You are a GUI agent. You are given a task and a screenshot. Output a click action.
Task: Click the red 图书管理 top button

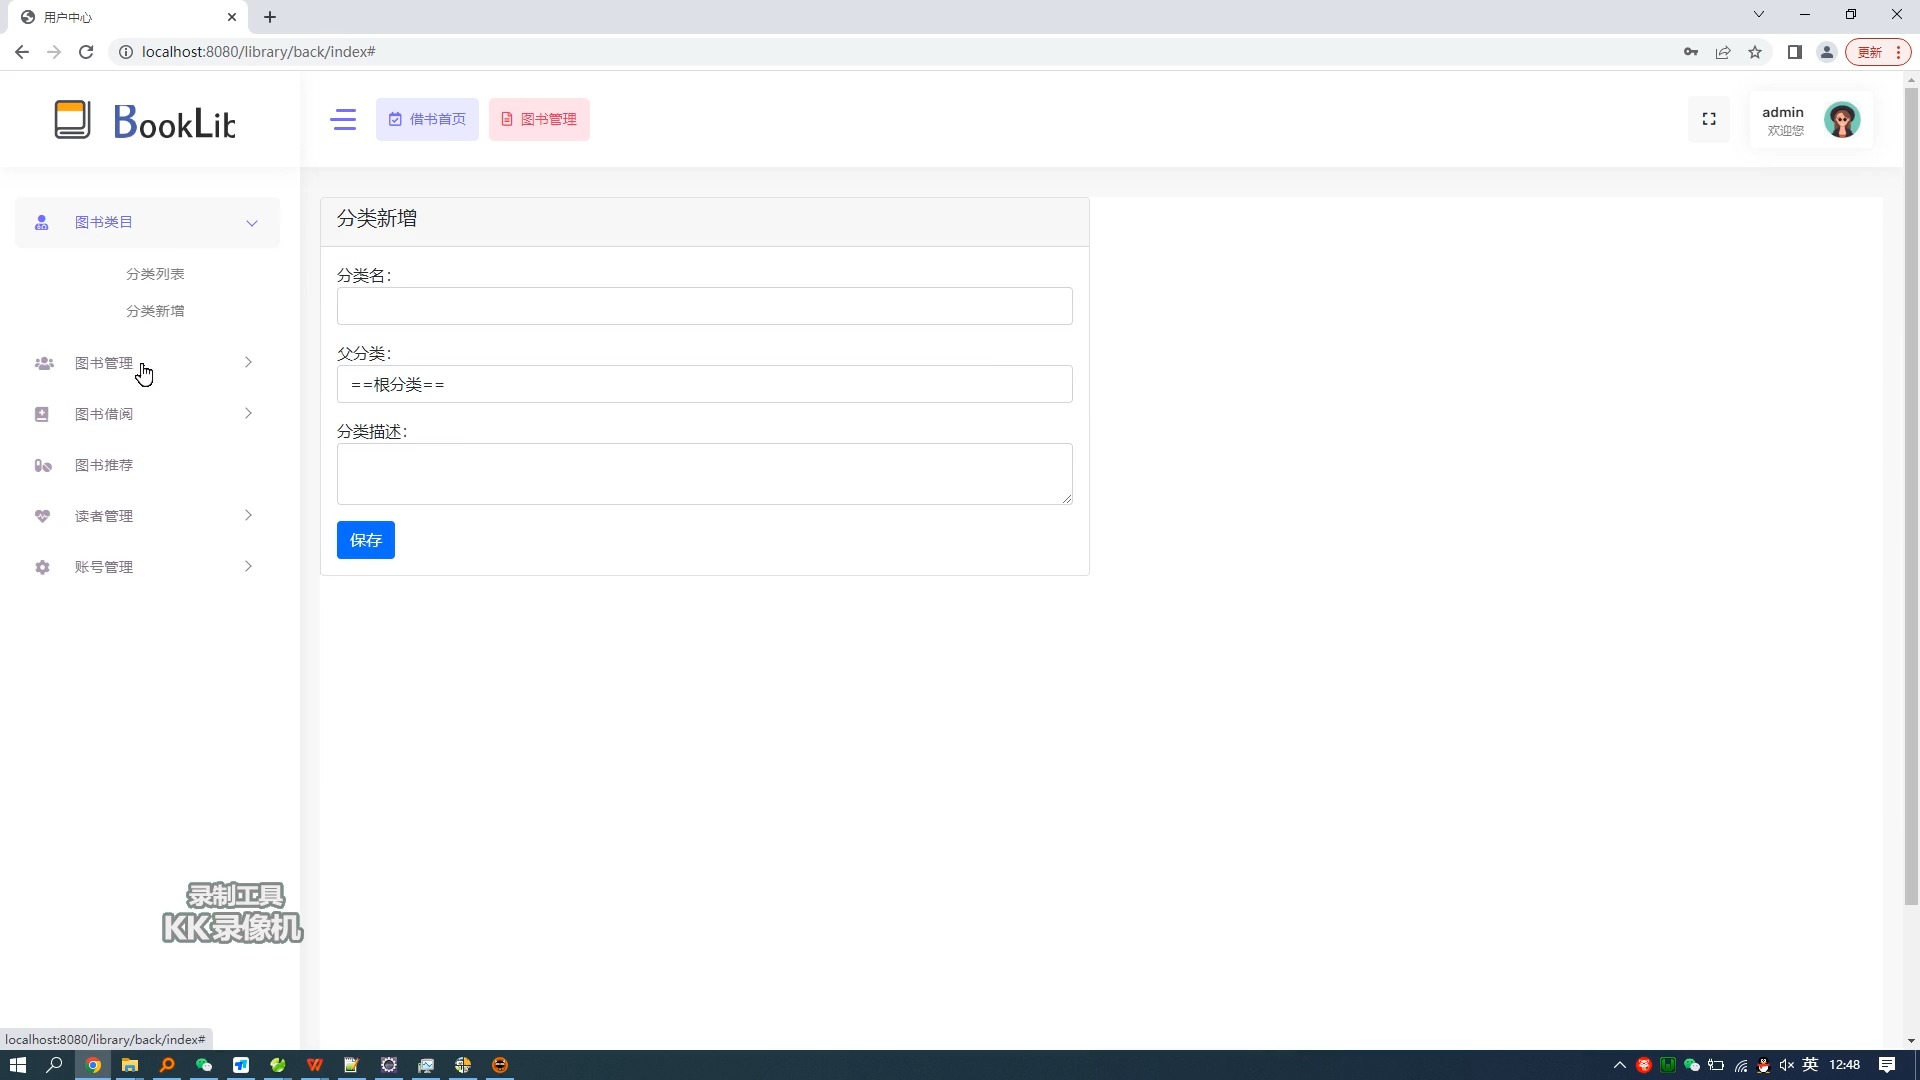tap(539, 120)
